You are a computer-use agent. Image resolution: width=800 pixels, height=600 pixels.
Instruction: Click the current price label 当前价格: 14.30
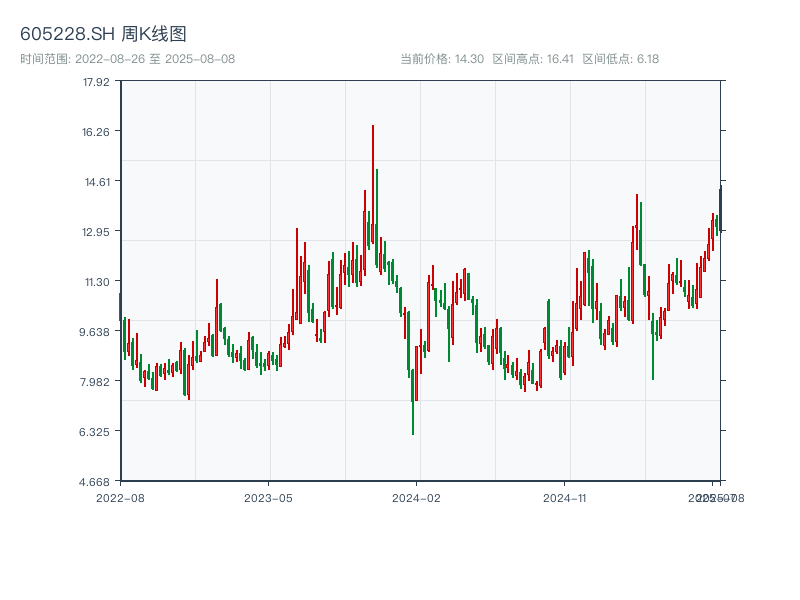tap(442, 59)
